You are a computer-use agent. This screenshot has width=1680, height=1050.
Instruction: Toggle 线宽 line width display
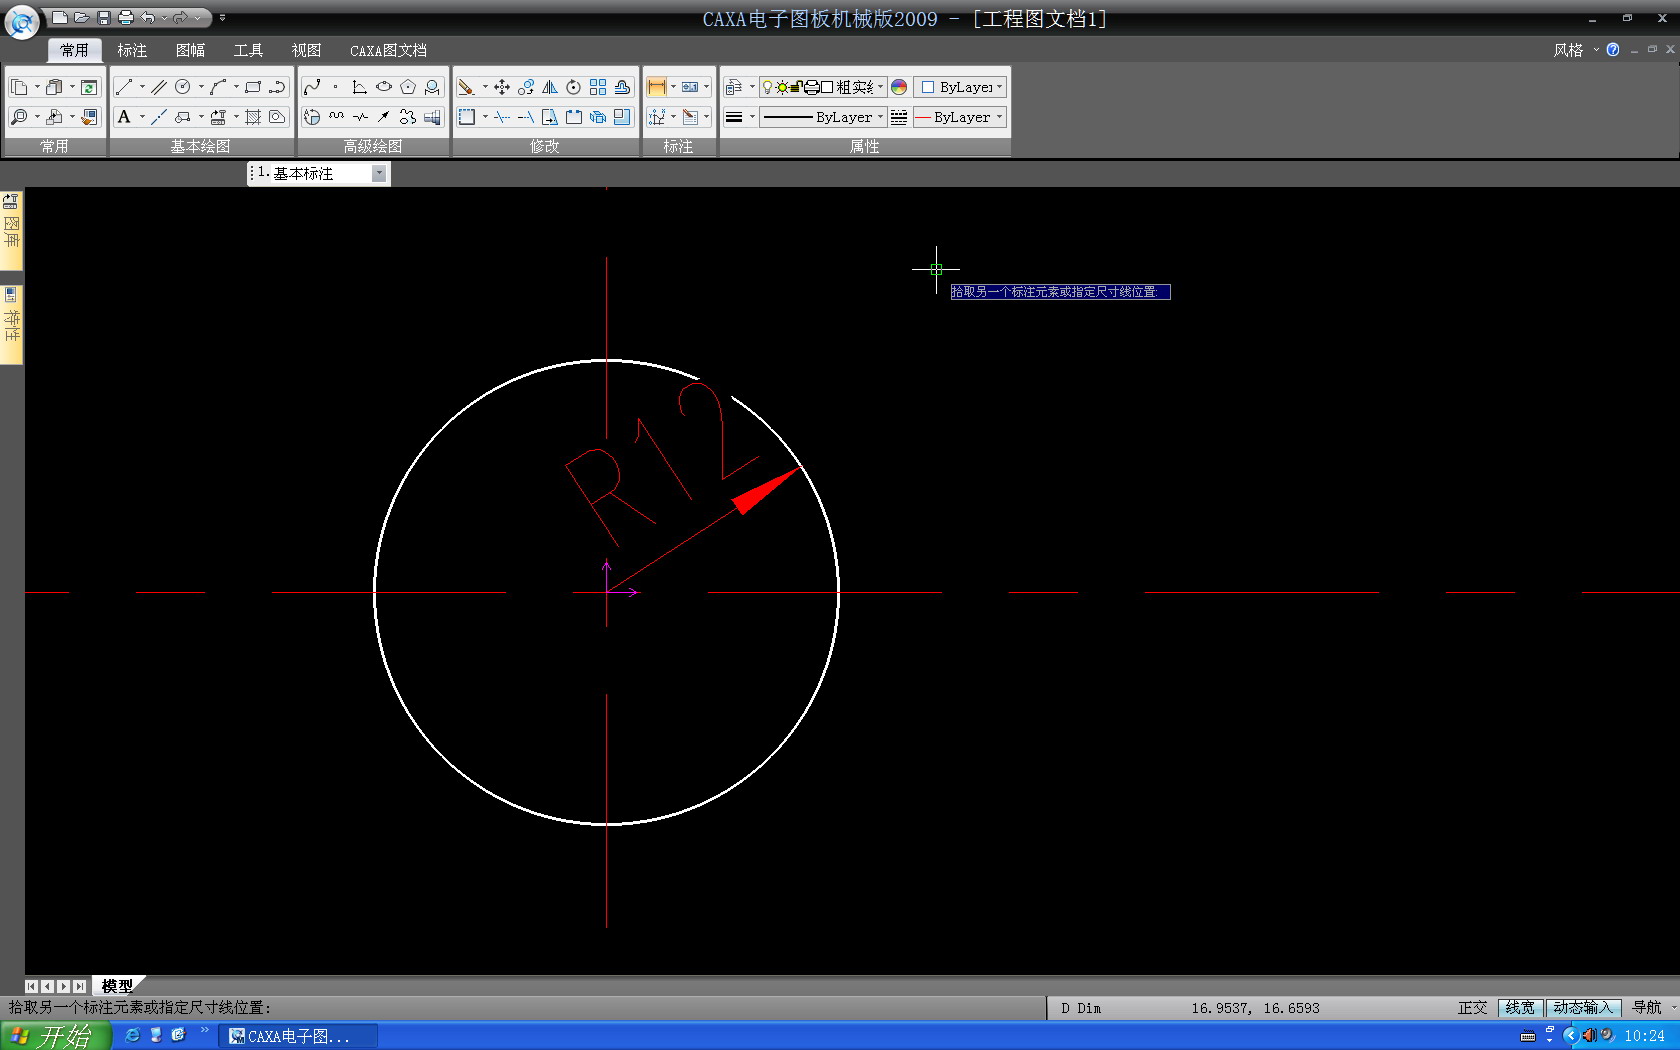click(1519, 1008)
